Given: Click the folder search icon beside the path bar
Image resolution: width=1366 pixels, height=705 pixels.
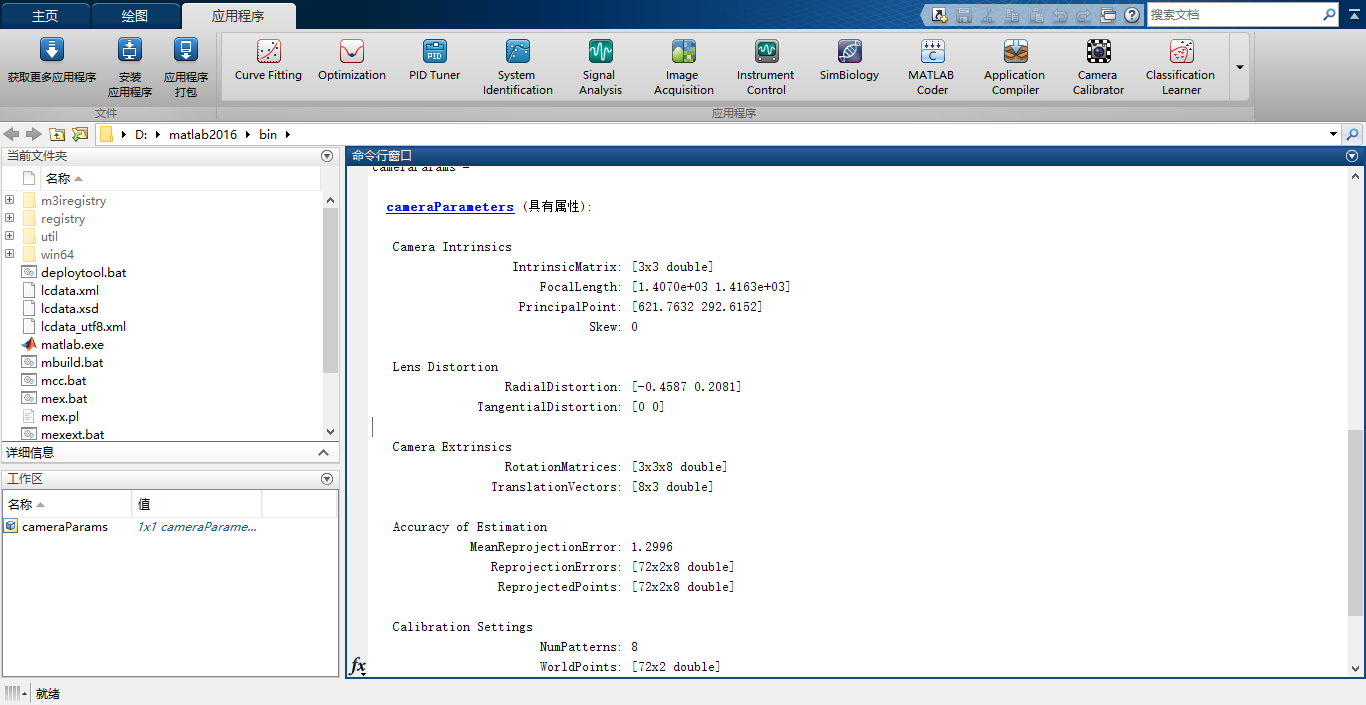Looking at the screenshot, I should point(1353,134).
